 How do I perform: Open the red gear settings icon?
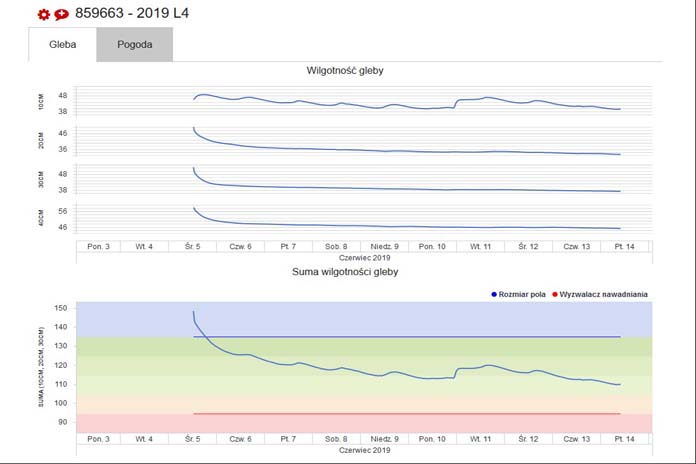point(44,15)
